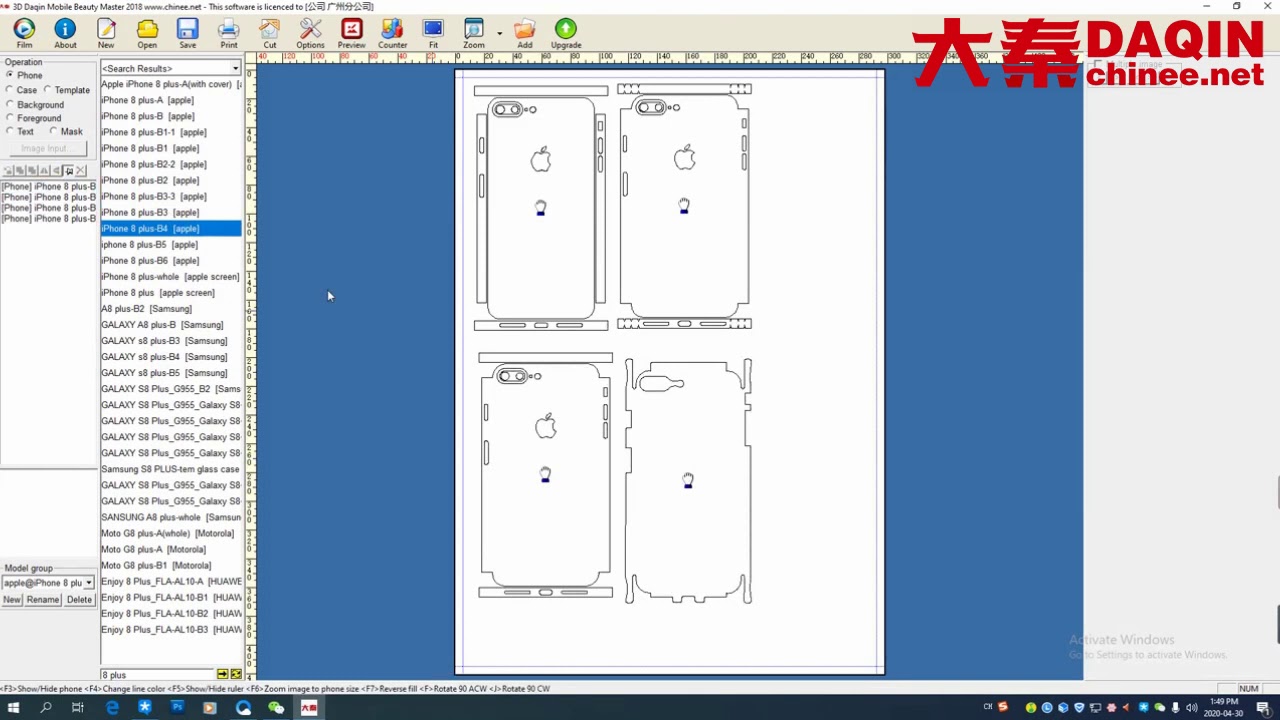Image resolution: width=1280 pixels, height=720 pixels.
Task: Select the highlighted 'iPhone 8 plus-B4' entry
Action: click(x=171, y=228)
